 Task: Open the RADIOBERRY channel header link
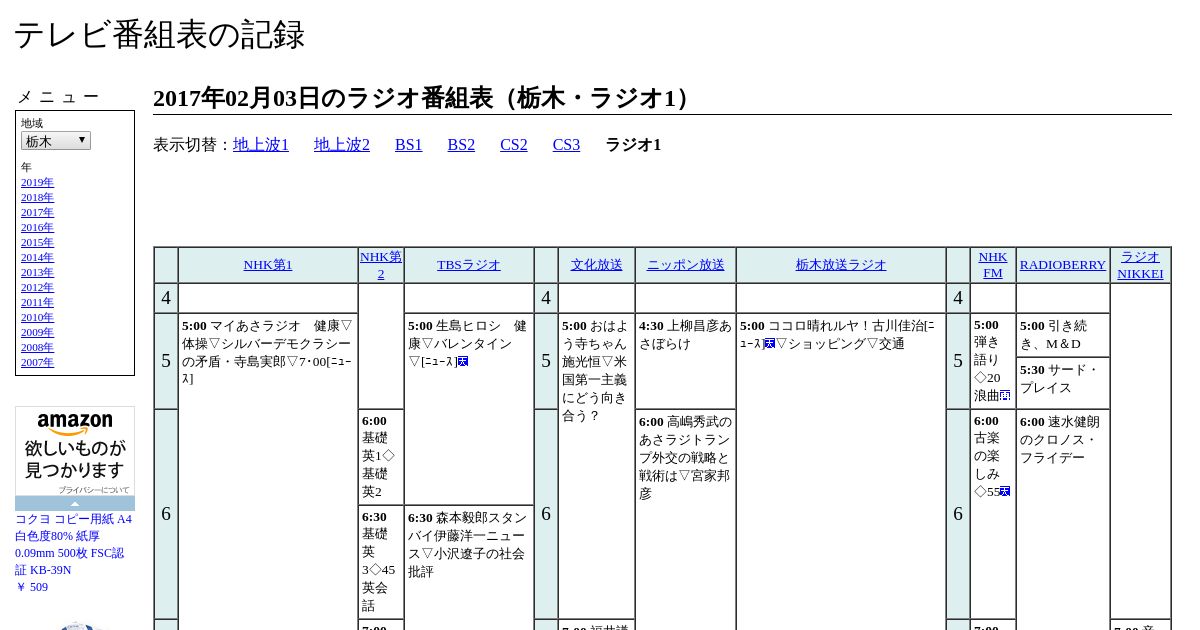point(1063,265)
